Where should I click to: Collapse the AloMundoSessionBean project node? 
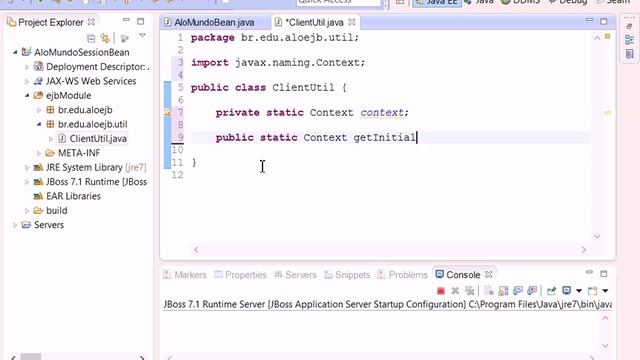pyautogui.click(x=15, y=52)
